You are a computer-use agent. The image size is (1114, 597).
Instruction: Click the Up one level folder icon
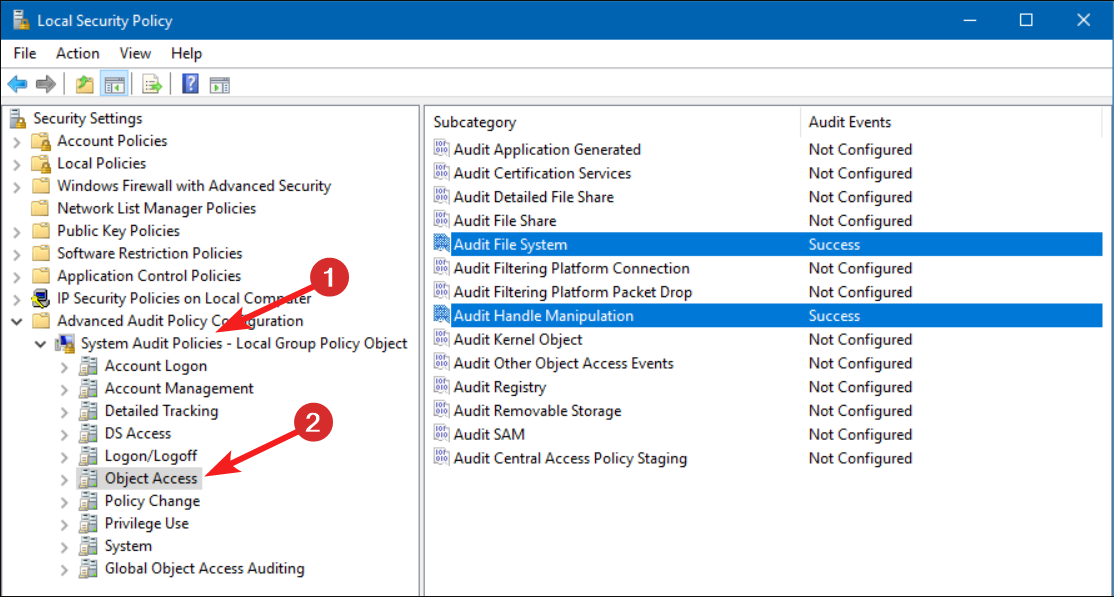(x=85, y=85)
